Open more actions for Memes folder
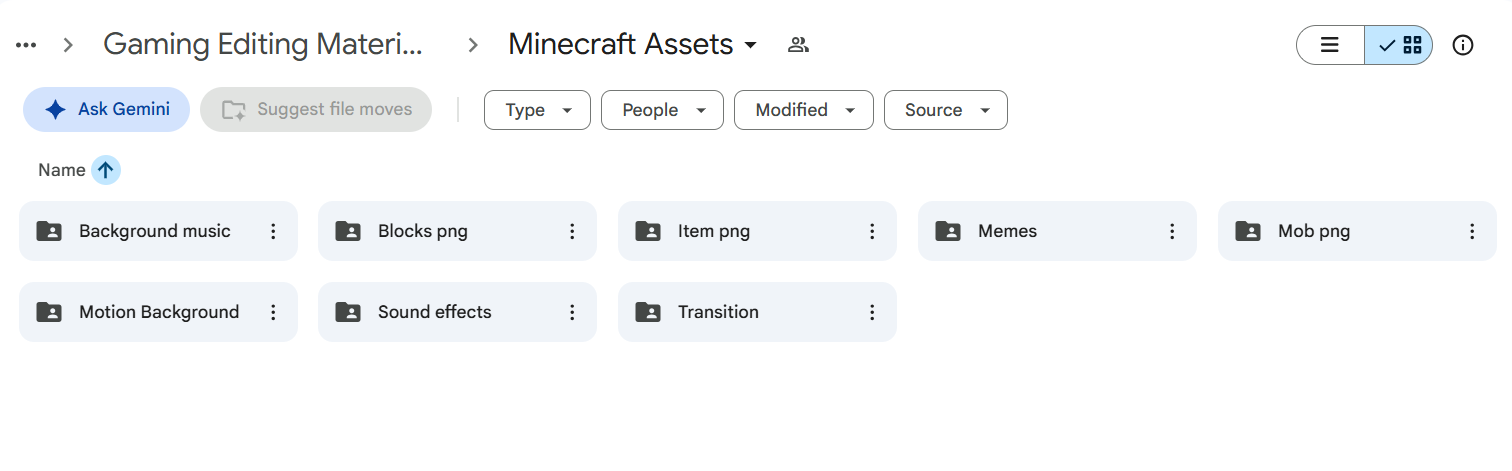This screenshot has height=471, width=1512. (x=1172, y=231)
